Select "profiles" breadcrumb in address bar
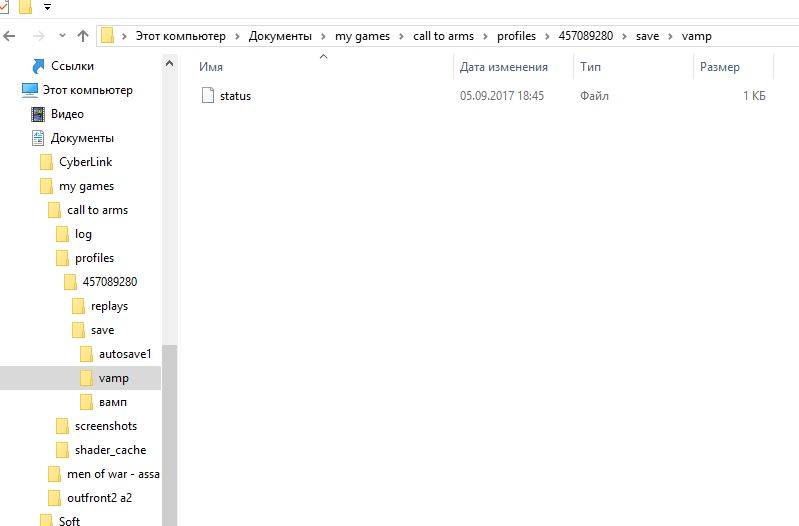Viewport: 799px width, 526px height. tap(516, 36)
